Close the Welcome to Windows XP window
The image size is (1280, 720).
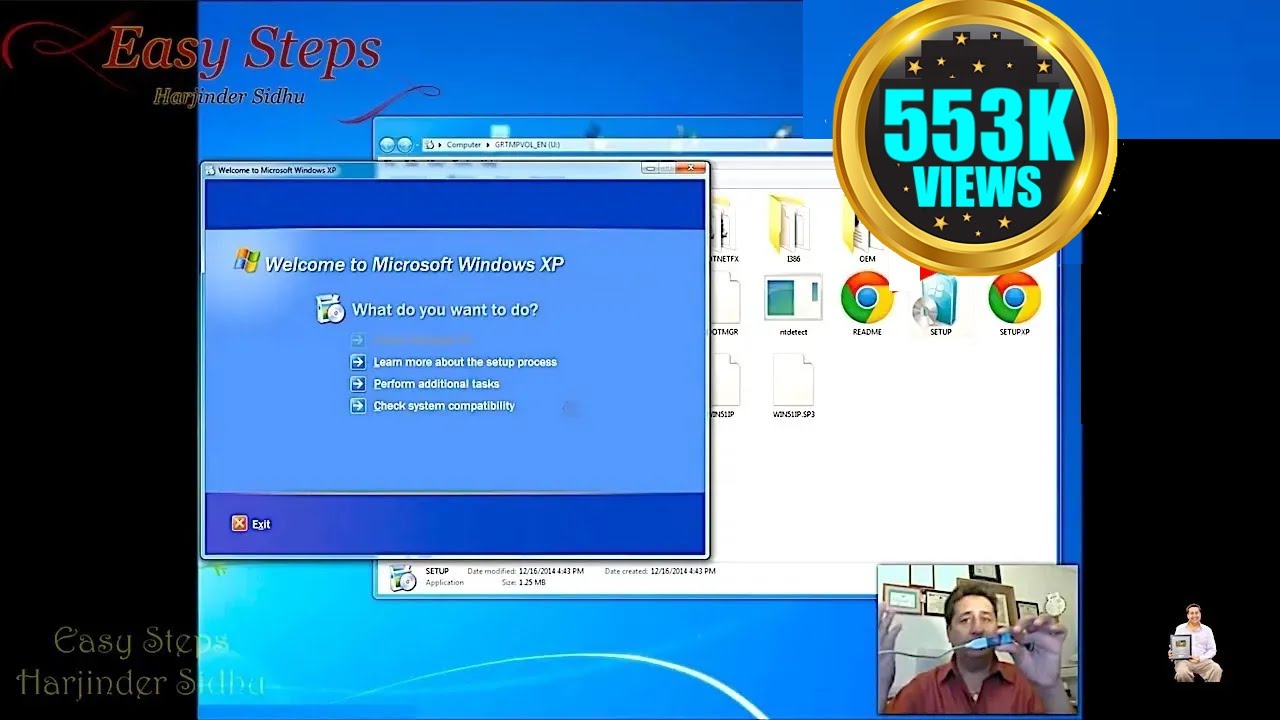pos(691,169)
